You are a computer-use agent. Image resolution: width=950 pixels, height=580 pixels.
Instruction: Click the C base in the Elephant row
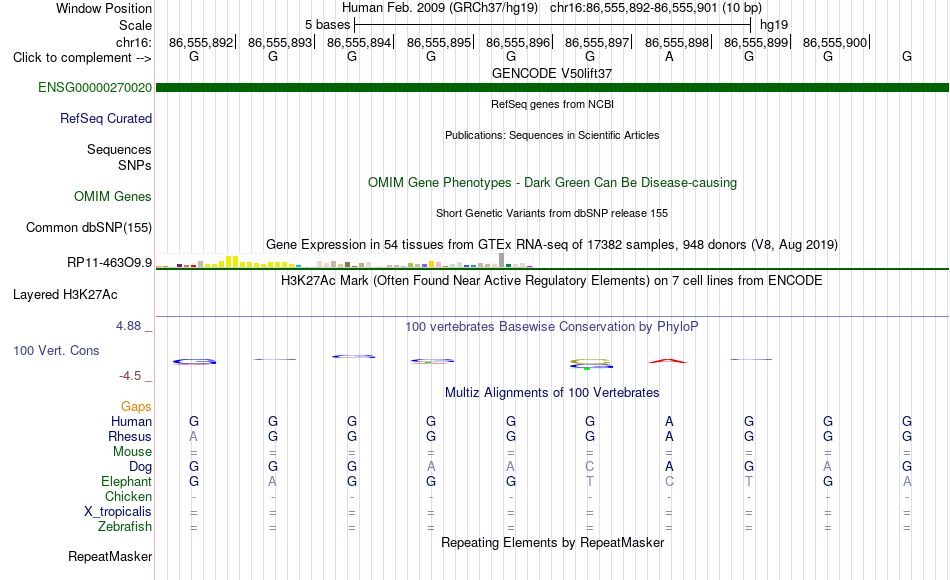[x=669, y=481]
